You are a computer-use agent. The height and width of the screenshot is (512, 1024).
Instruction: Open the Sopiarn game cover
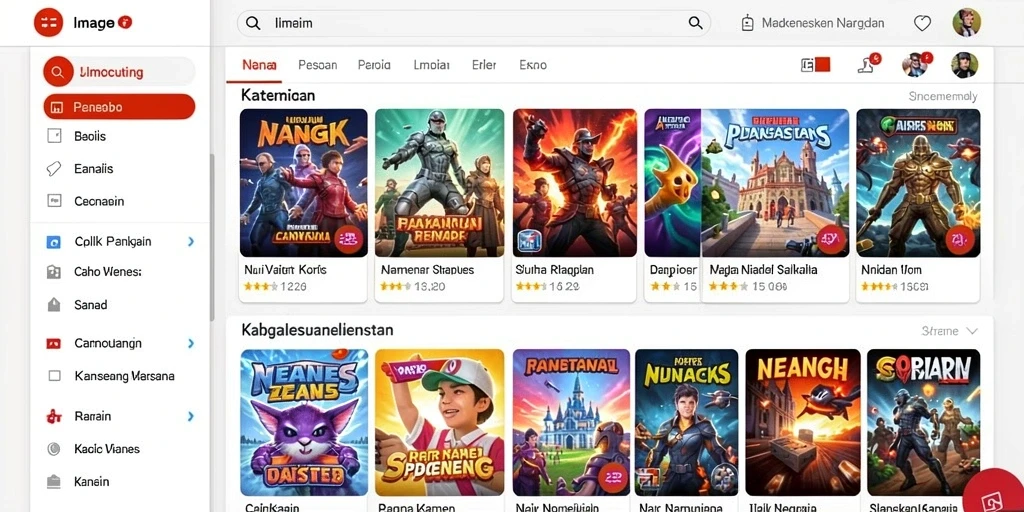(923, 423)
